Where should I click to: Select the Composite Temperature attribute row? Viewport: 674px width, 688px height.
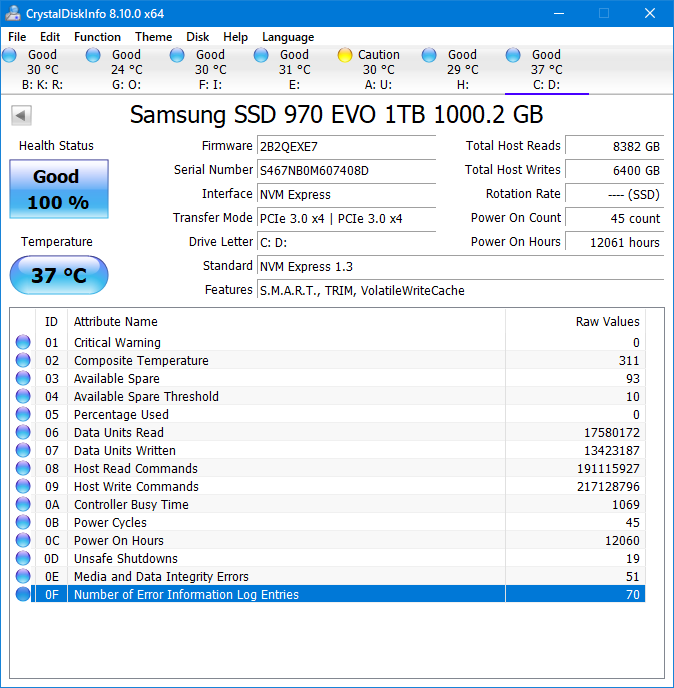(x=328, y=360)
